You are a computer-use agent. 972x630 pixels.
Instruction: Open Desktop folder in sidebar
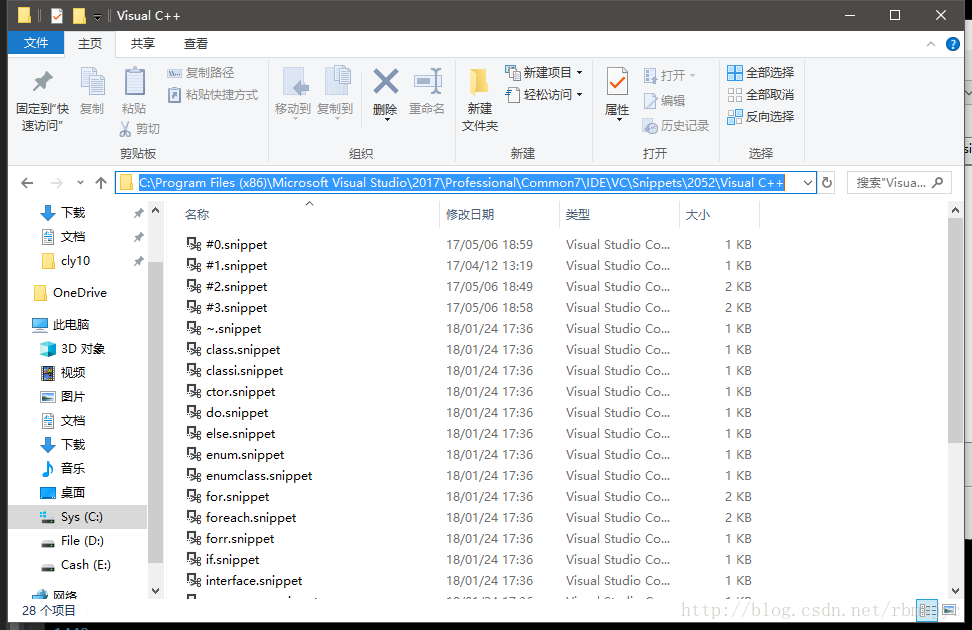(x=63, y=492)
